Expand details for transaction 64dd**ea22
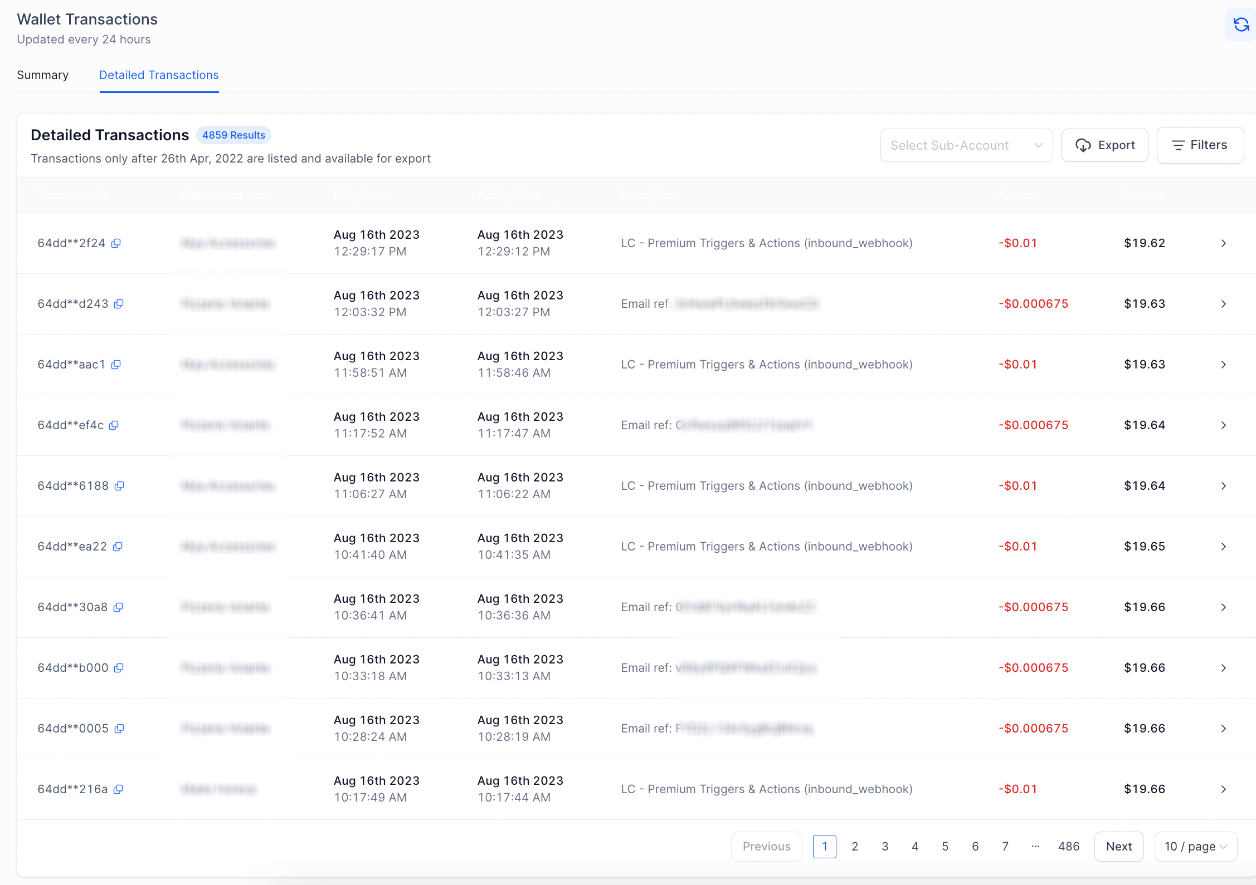Viewport: 1256px width, 885px height. click(x=1223, y=547)
